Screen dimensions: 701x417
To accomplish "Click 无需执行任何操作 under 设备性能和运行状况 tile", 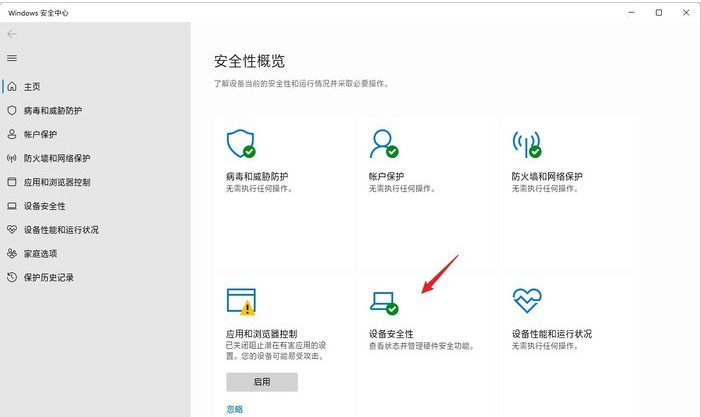I will [x=545, y=346].
